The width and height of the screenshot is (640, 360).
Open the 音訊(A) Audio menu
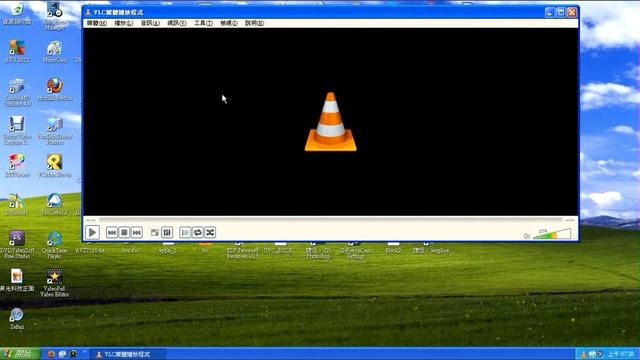(150, 23)
